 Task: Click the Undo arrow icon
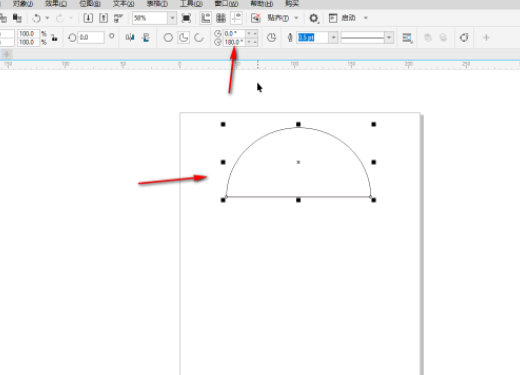click(36, 18)
